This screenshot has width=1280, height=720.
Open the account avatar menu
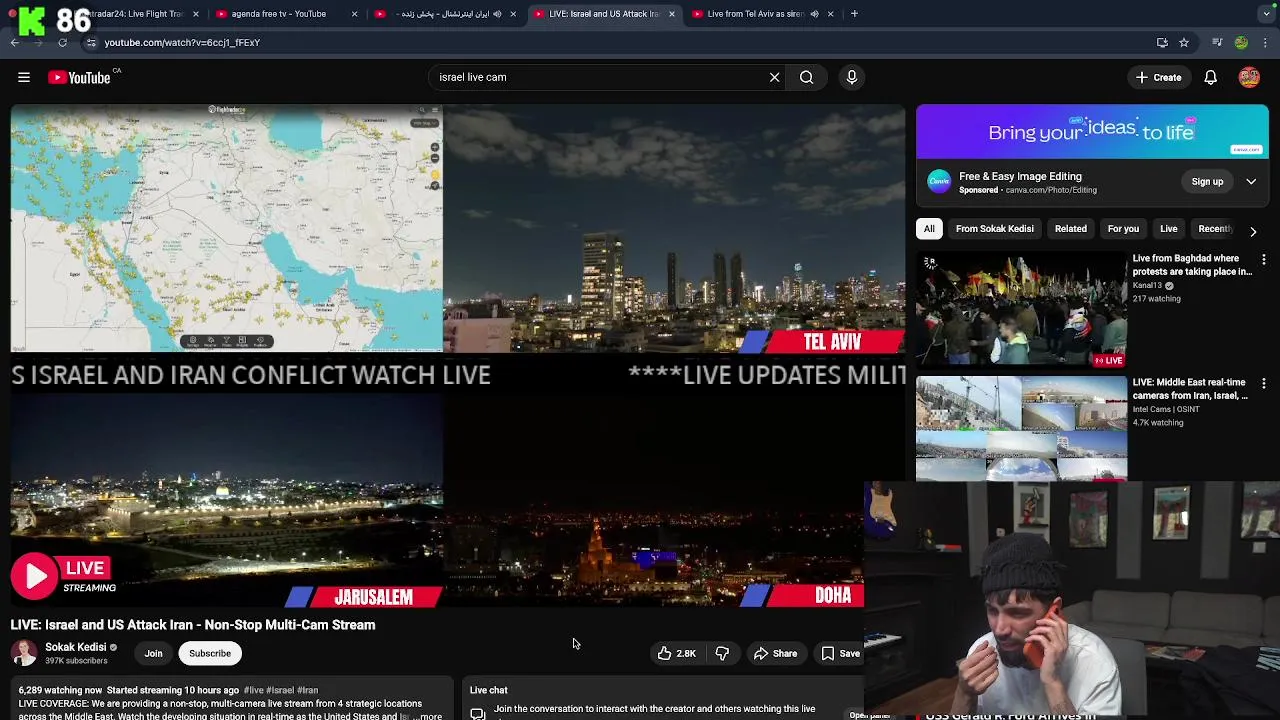click(1249, 77)
